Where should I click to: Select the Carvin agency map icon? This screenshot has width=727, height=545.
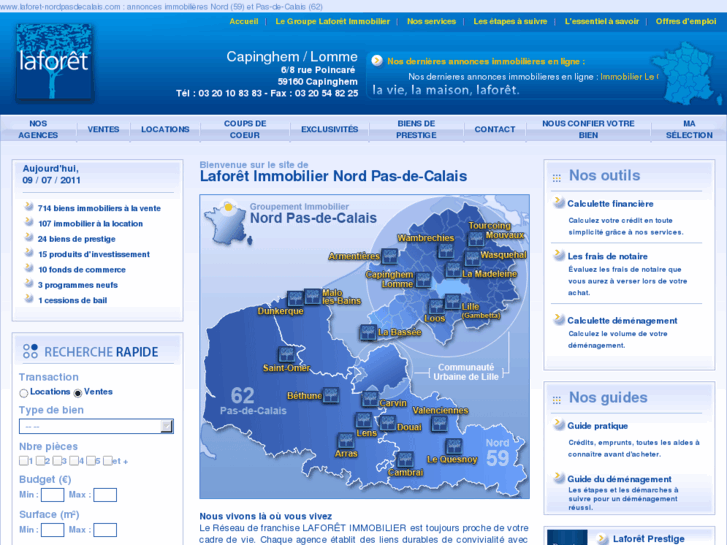370,399
